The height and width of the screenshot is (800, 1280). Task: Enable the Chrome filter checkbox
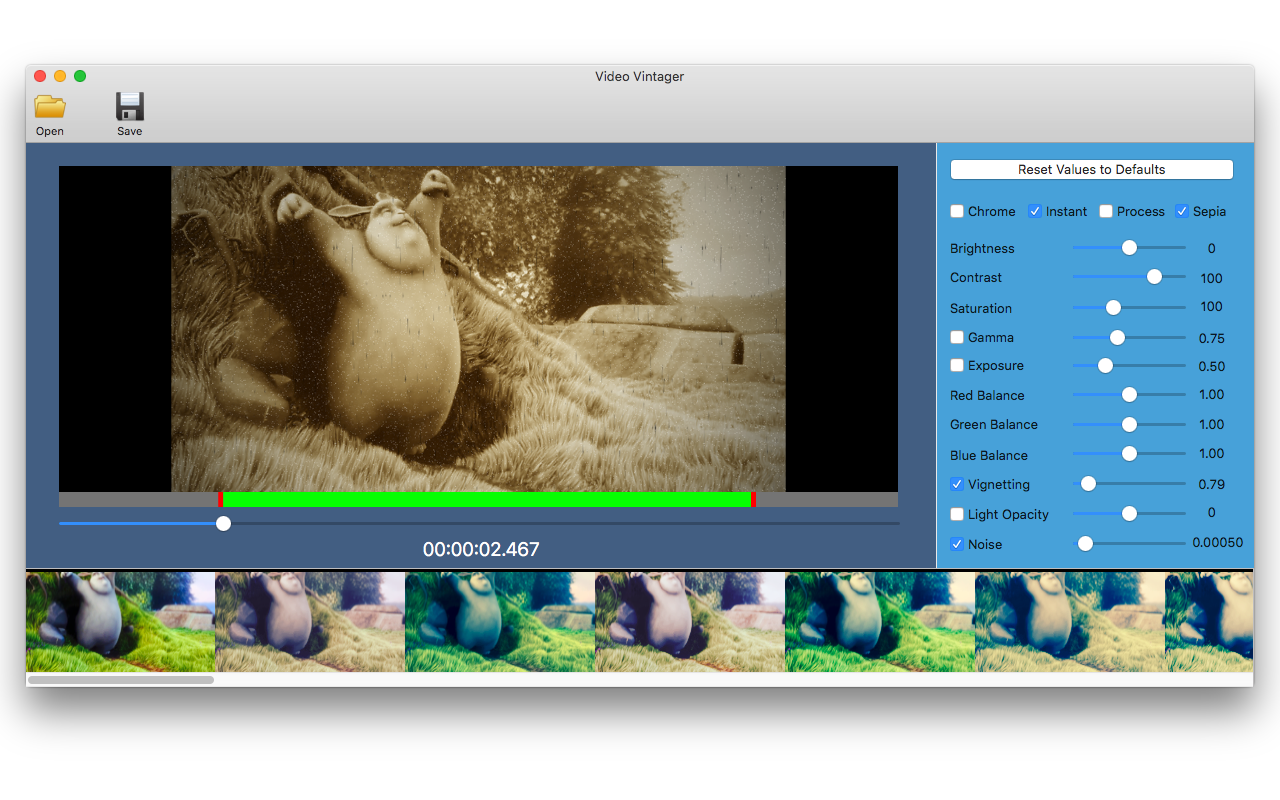click(957, 211)
